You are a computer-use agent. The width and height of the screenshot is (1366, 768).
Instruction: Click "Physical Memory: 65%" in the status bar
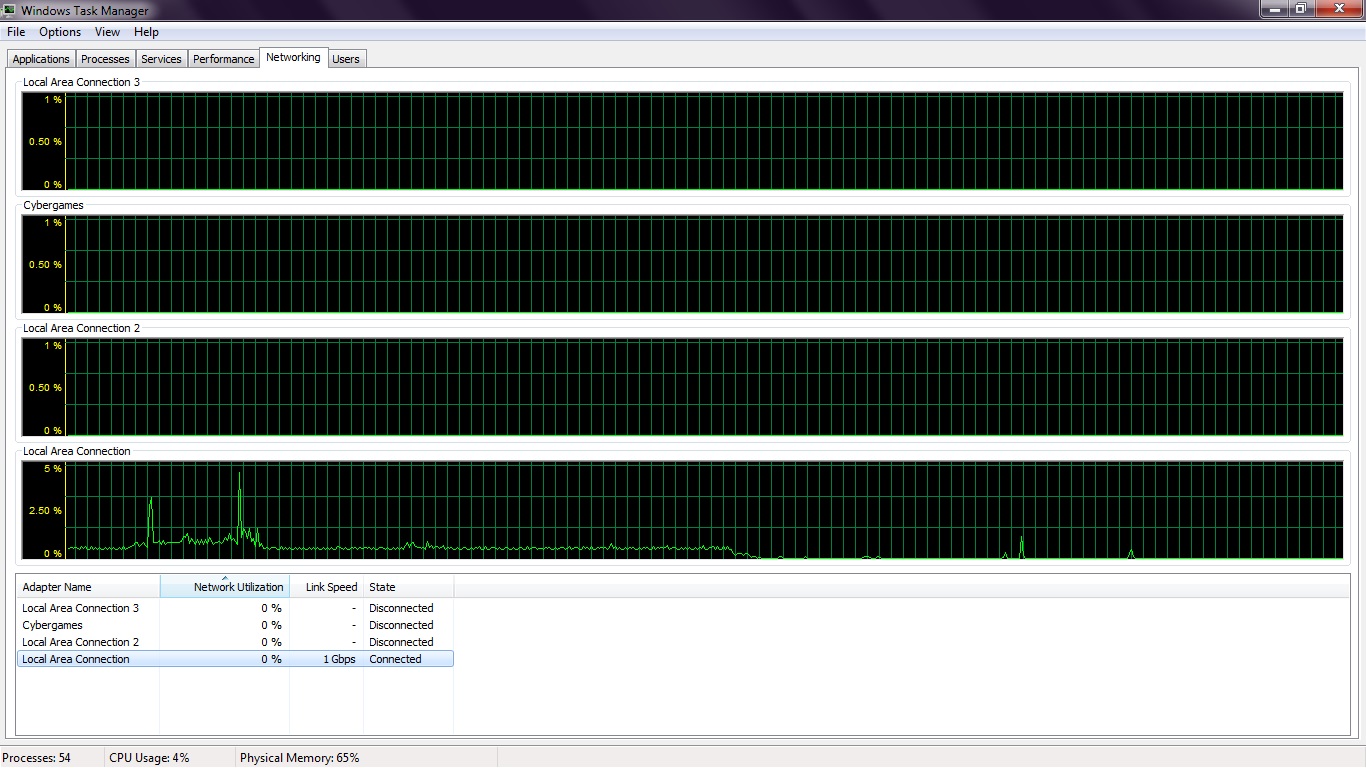coord(300,758)
